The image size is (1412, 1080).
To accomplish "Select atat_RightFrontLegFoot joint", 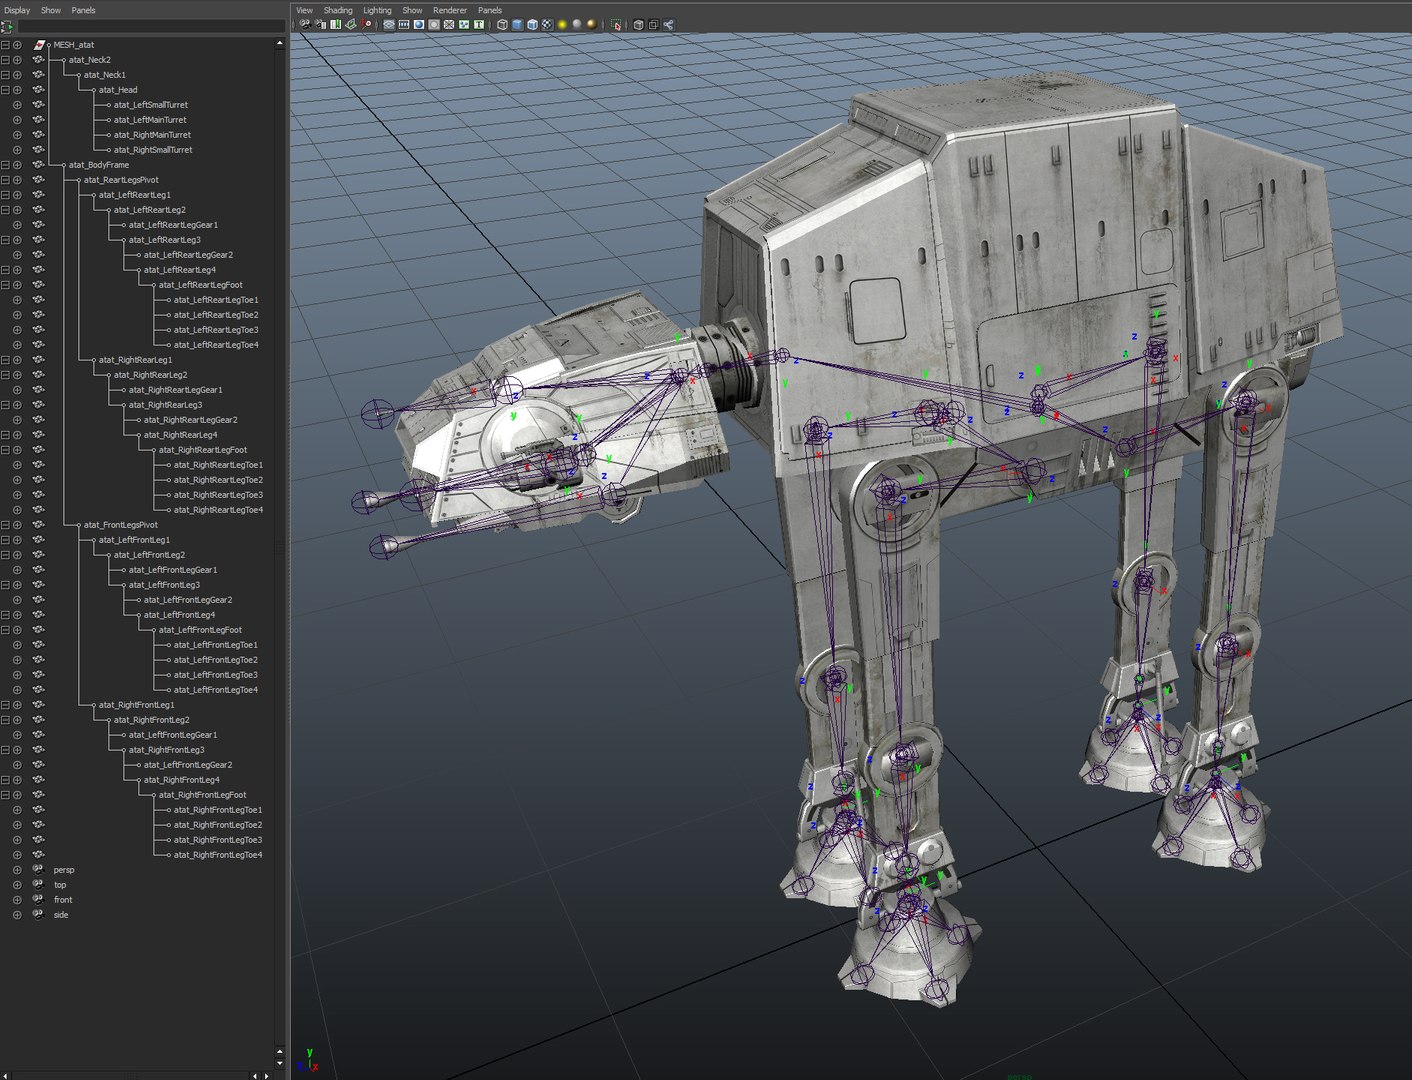I will click(x=202, y=795).
